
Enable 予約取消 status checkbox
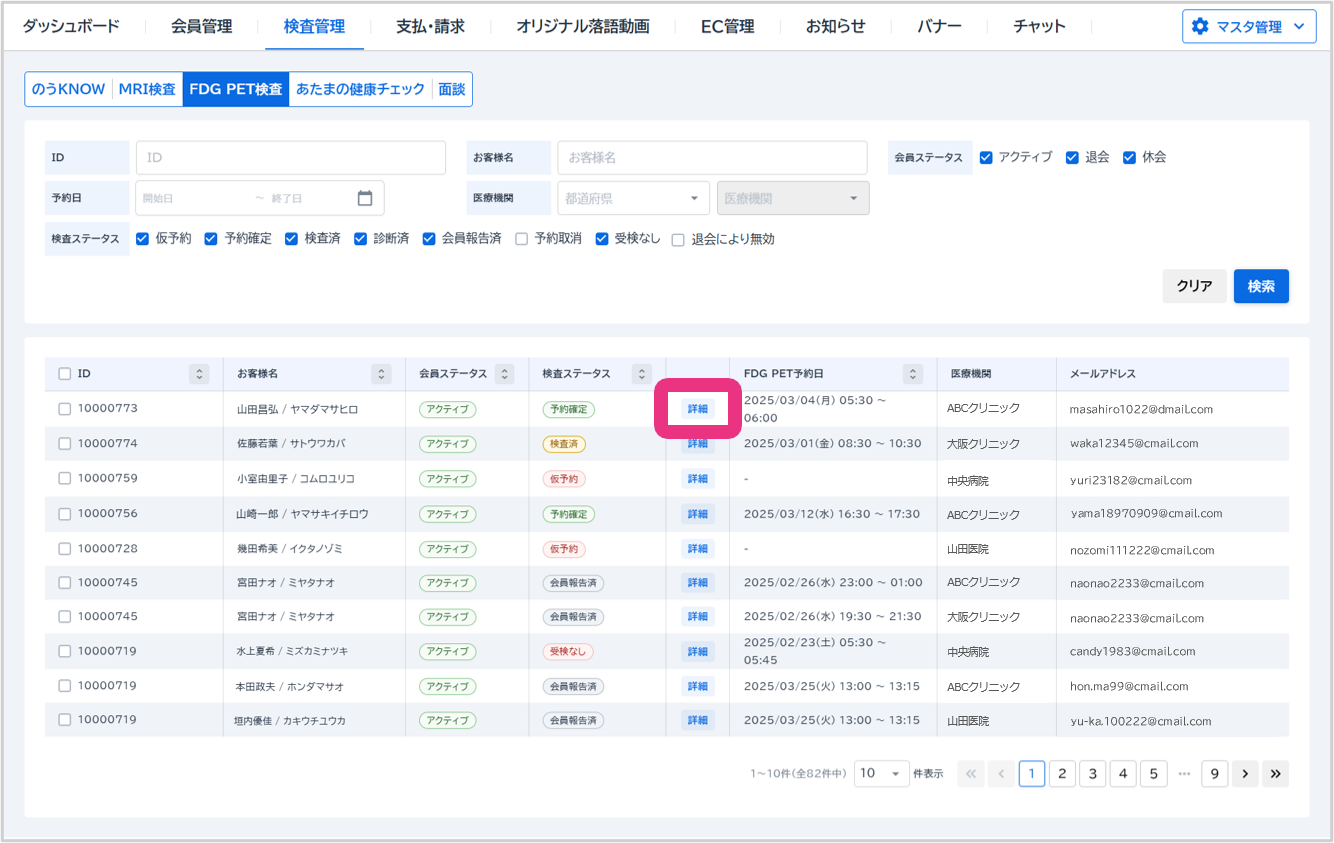(522, 239)
